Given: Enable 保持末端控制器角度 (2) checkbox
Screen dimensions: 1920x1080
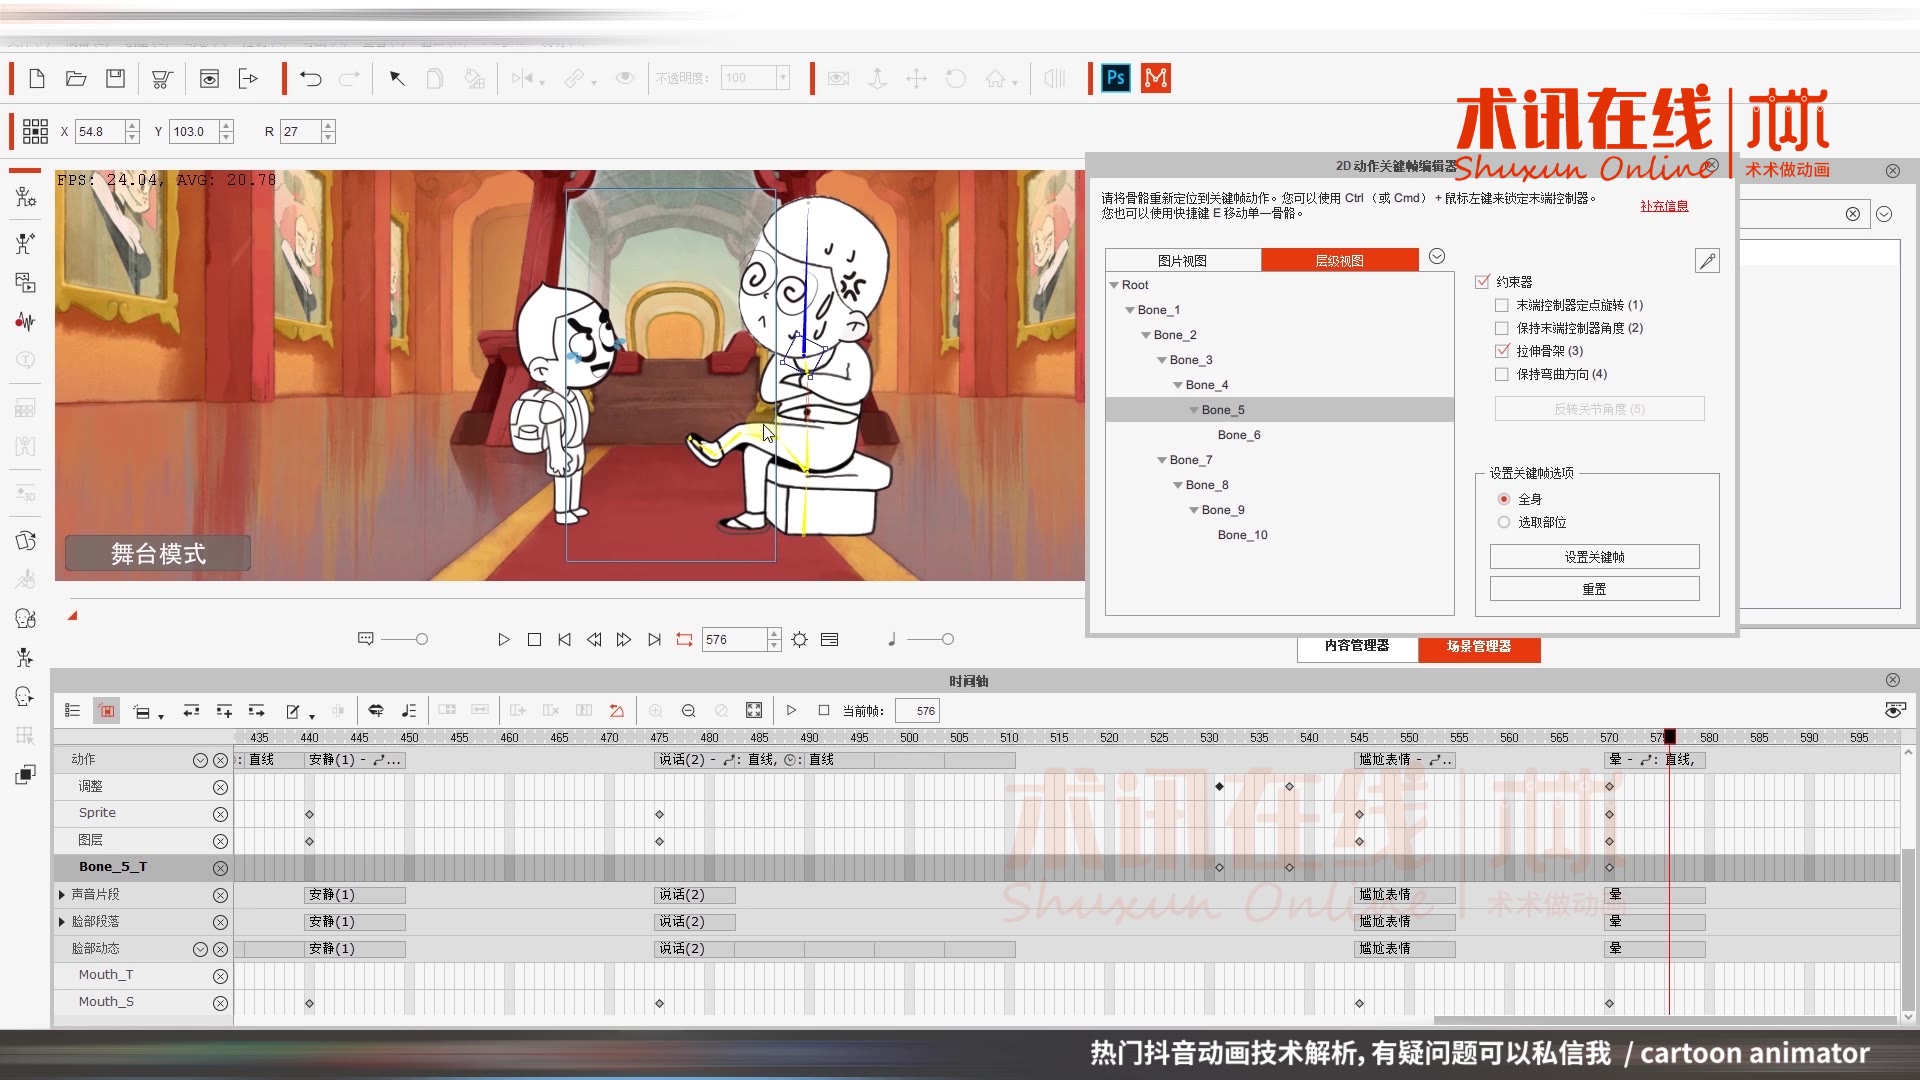Looking at the screenshot, I should click(1501, 328).
